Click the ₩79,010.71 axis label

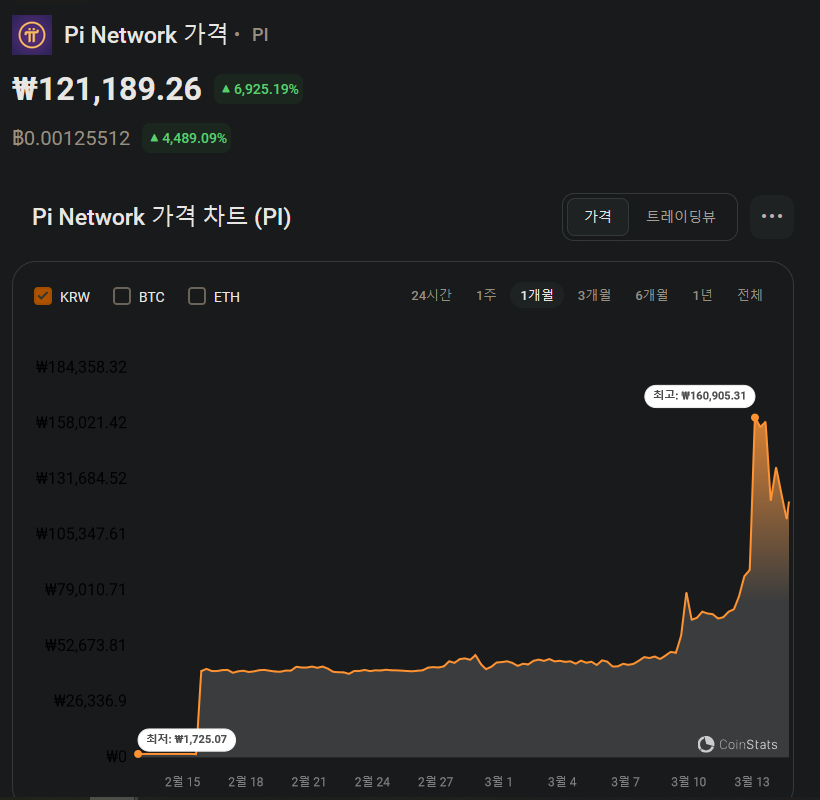pos(85,590)
